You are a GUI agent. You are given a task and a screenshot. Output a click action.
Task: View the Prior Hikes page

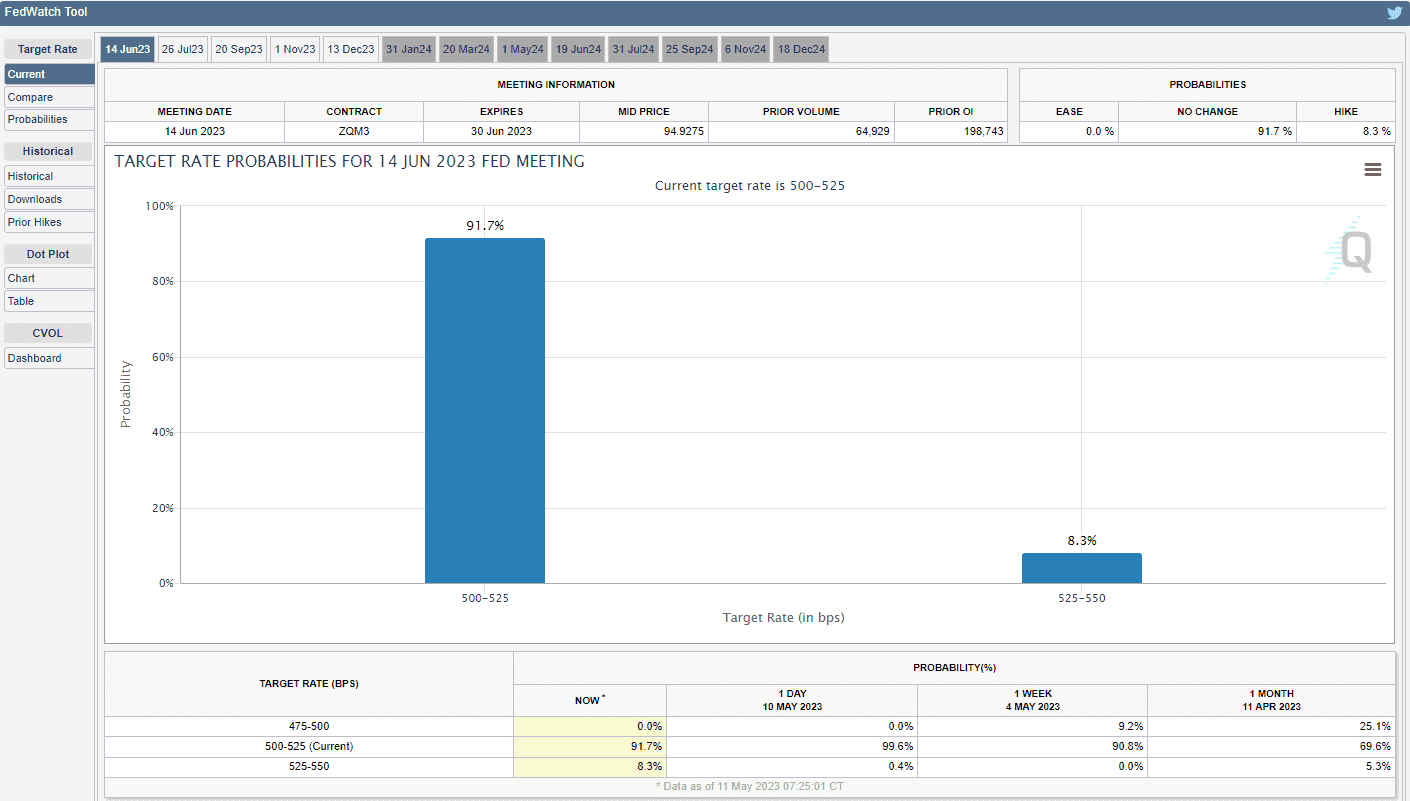[x=49, y=222]
